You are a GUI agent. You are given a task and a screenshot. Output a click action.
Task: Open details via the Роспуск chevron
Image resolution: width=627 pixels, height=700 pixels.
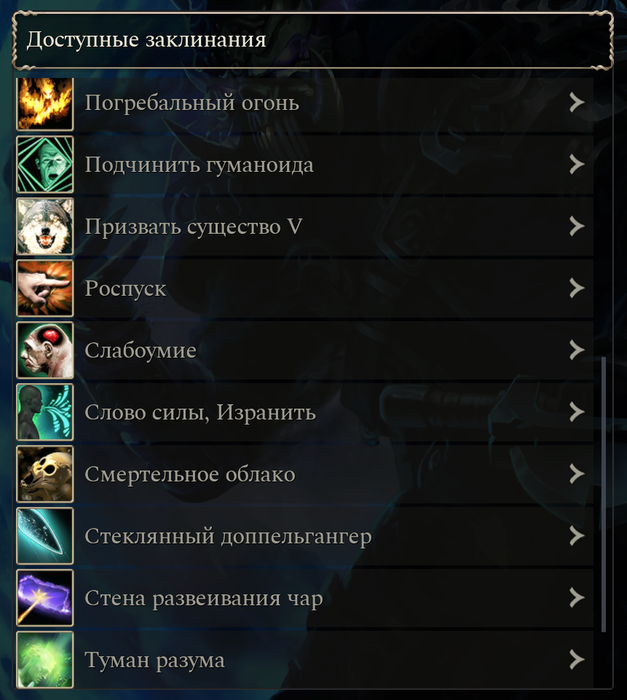(x=577, y=288)
